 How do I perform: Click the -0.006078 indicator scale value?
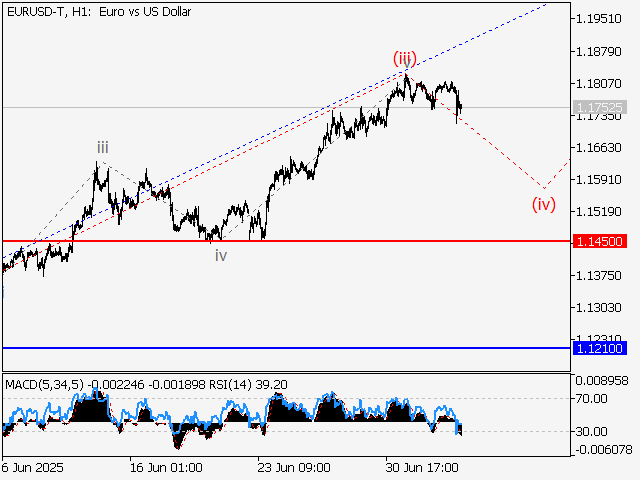coord(603,450)
